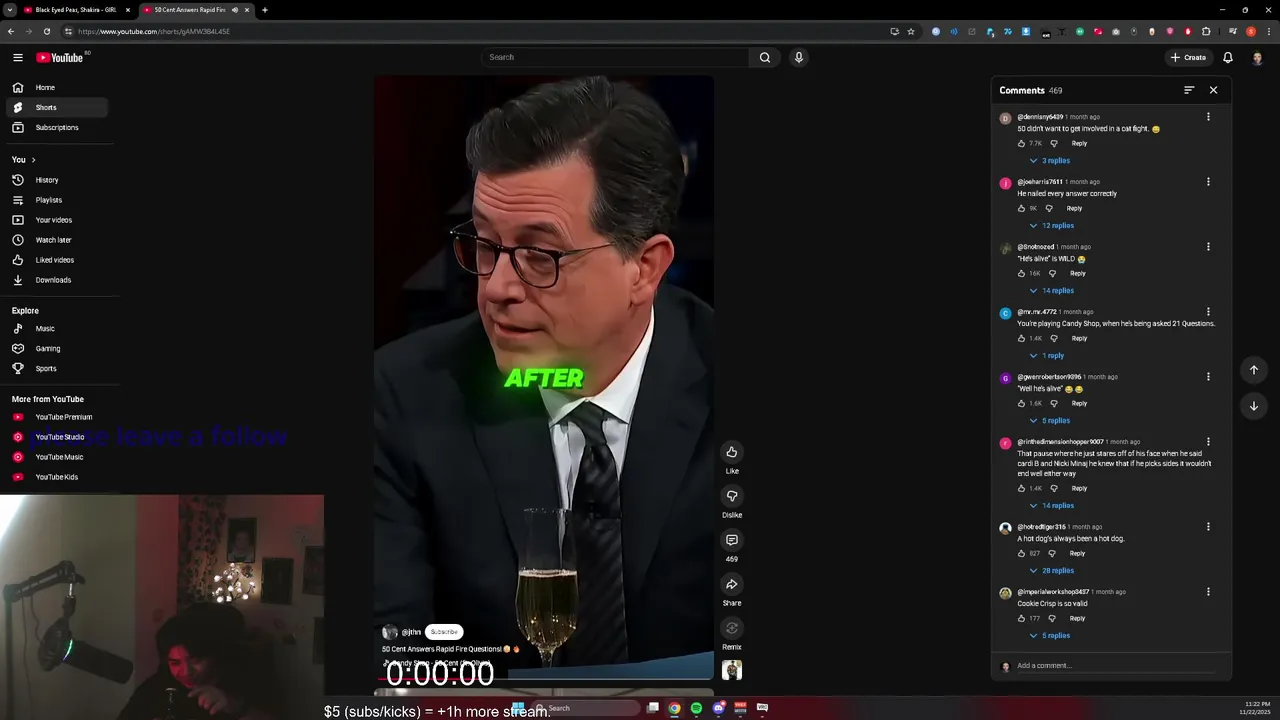
Task: Click the YouTube logo
Action: pos(60,57)
